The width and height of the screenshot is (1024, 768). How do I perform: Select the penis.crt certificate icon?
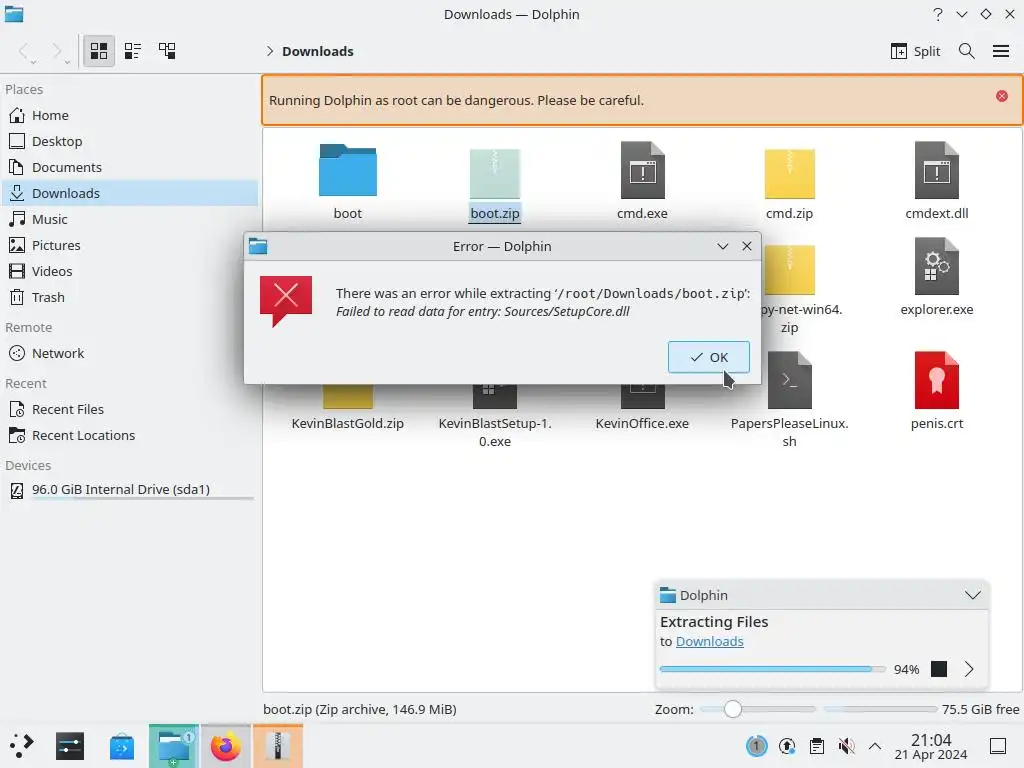pos(936,380)
